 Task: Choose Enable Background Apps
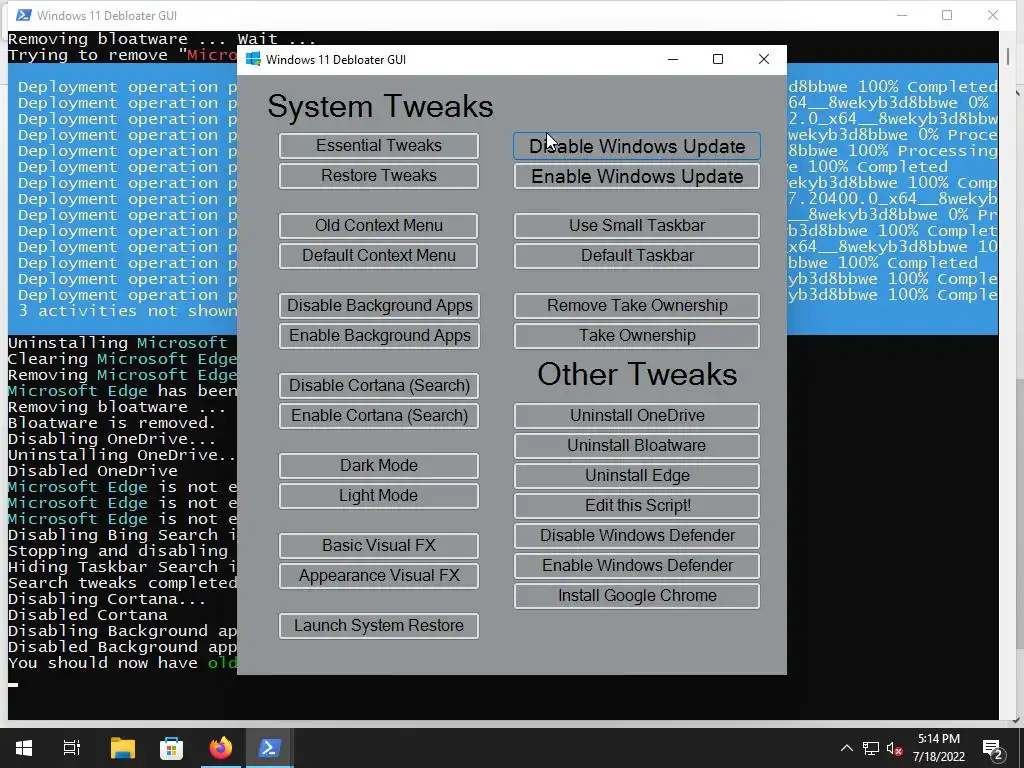pyautogui.click(x=379, y=336)
